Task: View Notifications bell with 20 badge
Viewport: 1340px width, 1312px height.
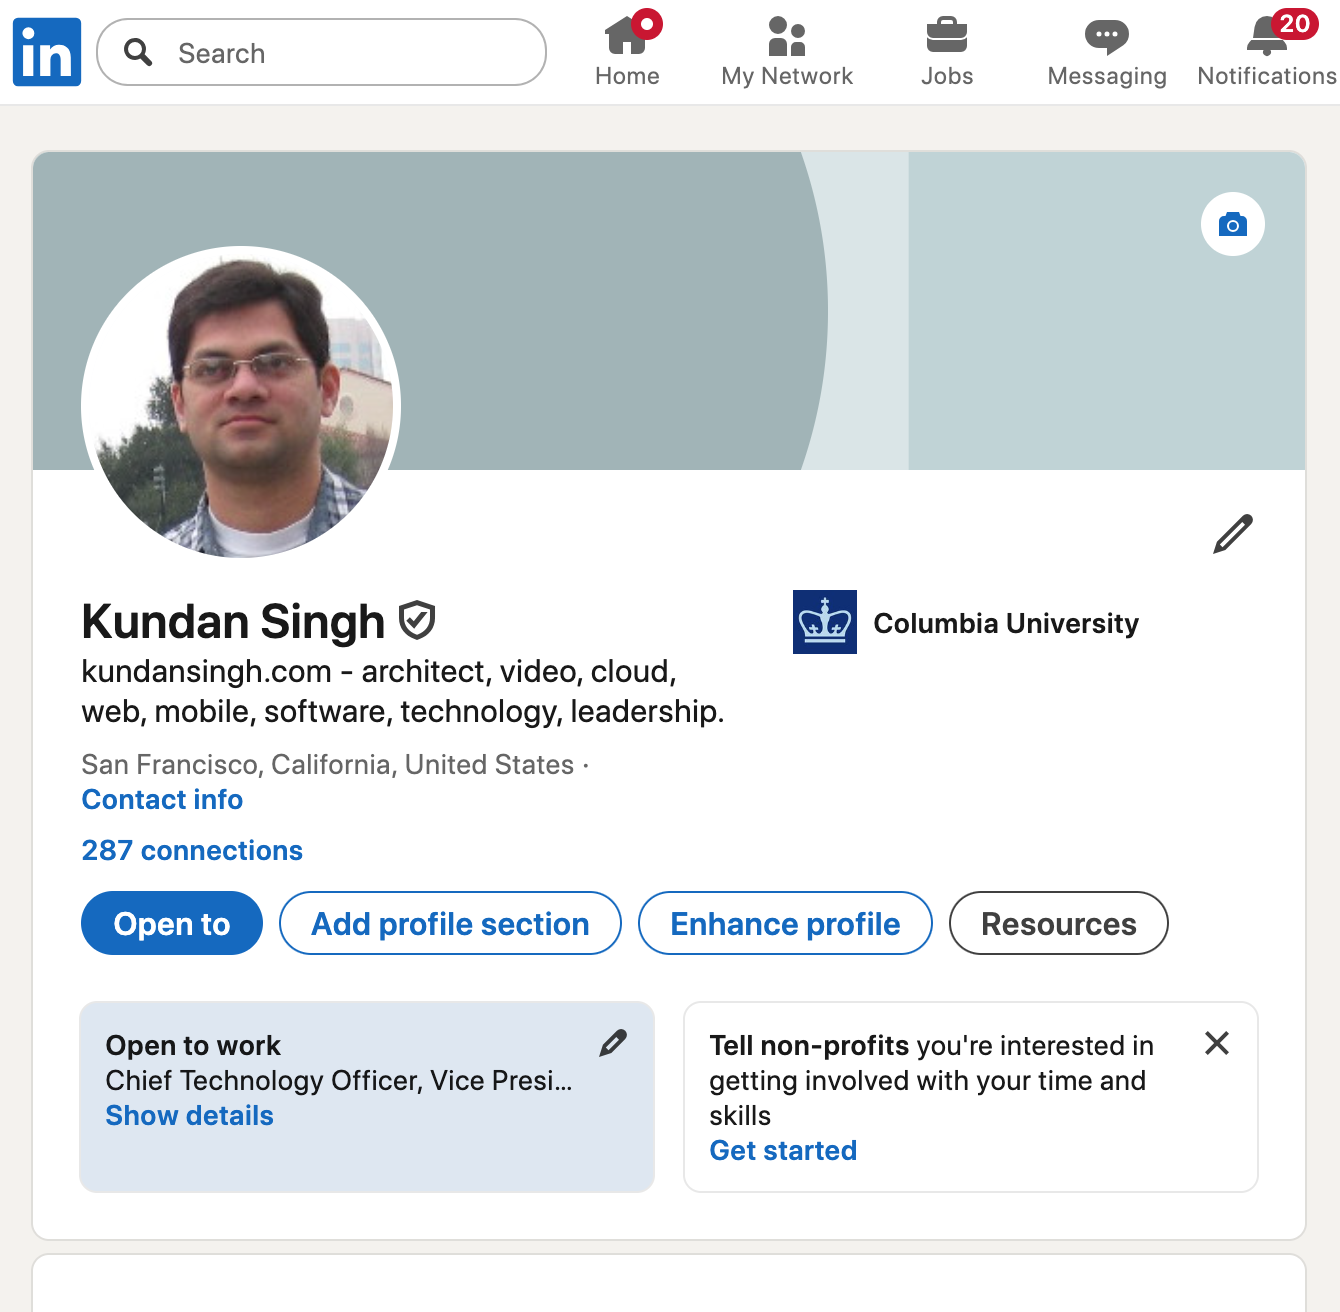Action: [x=1267, y=38]
